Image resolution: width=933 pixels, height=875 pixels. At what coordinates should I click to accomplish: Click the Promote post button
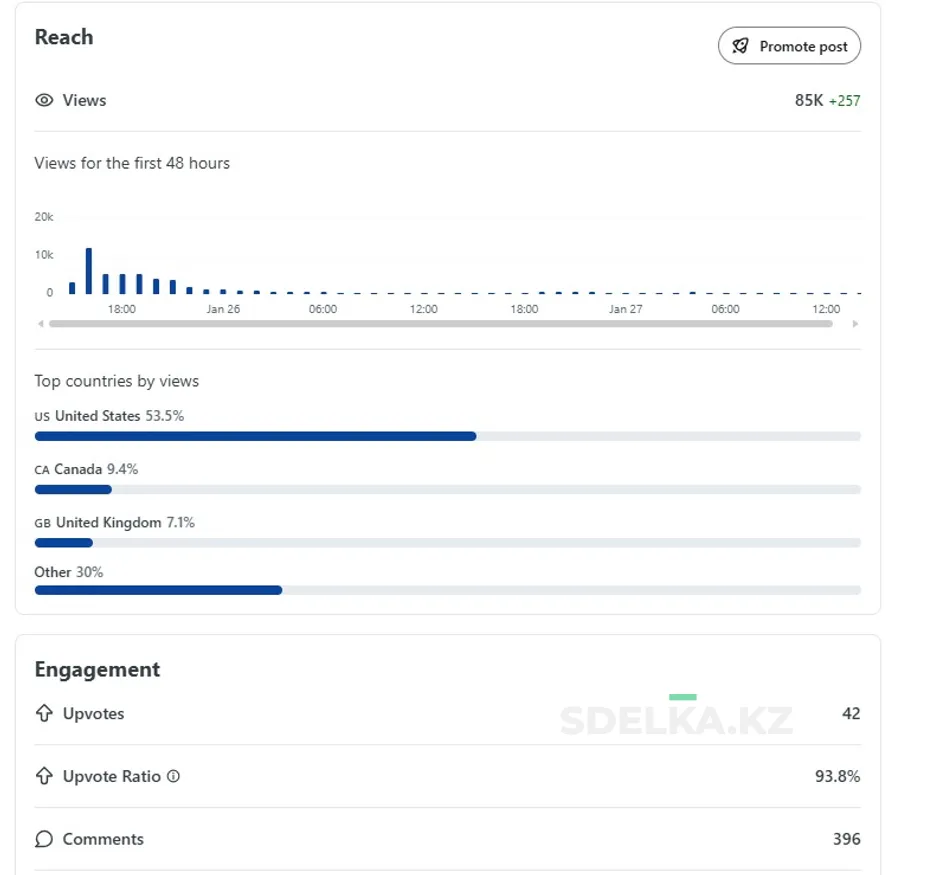[789, 46]
